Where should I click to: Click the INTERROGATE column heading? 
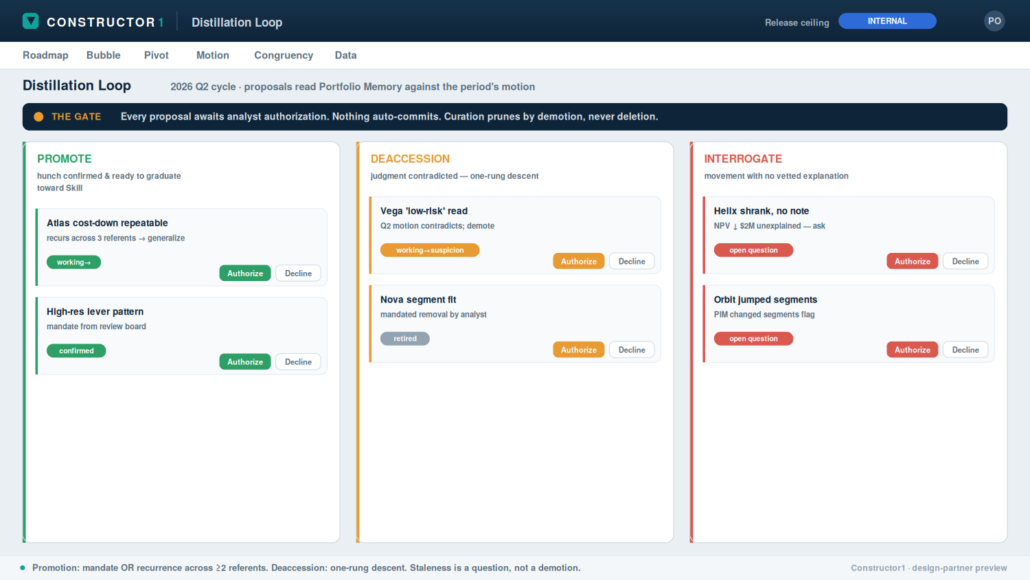coord(743,159)
